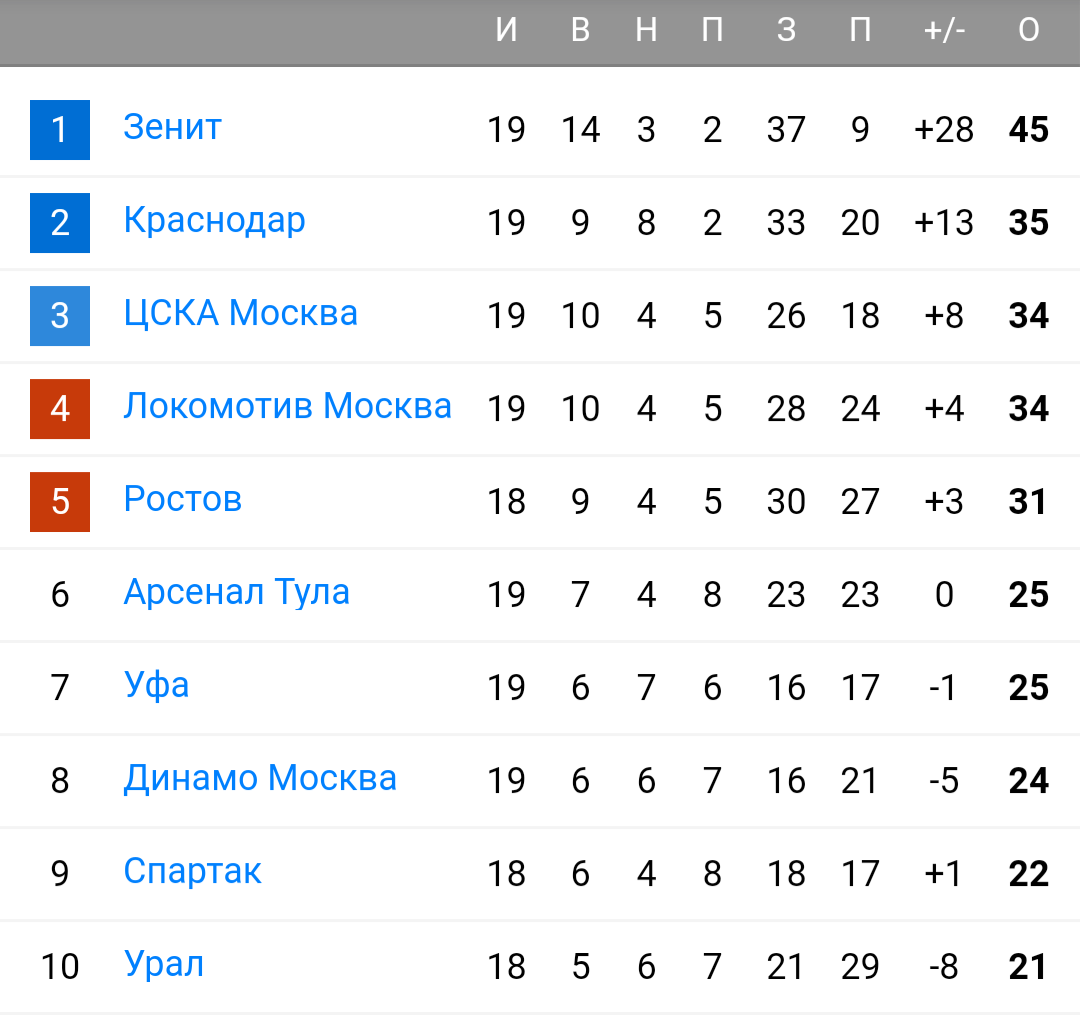
Task: Open the Локомотив Москва team link
Action: click(x=288, y=406)
